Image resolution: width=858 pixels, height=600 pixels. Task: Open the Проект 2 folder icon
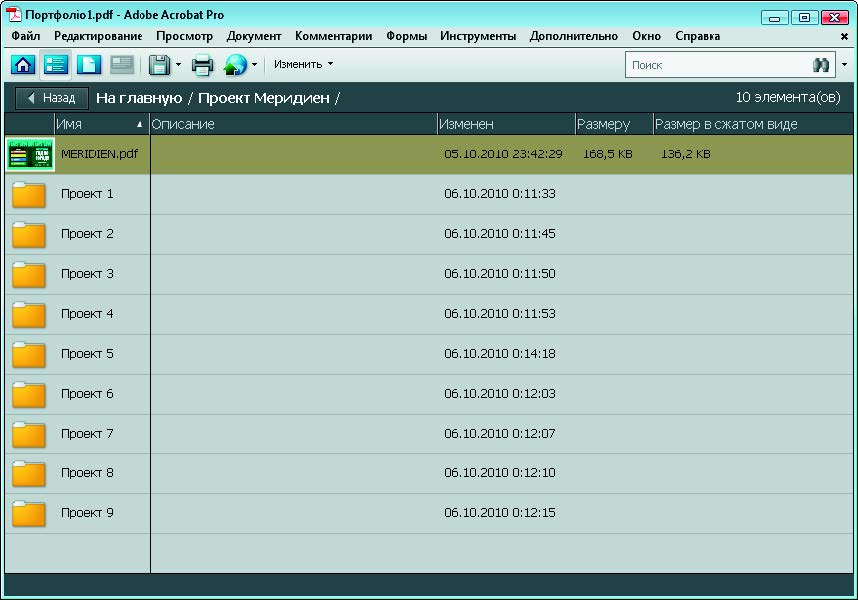pyautogui.click(x=28, y=234)
